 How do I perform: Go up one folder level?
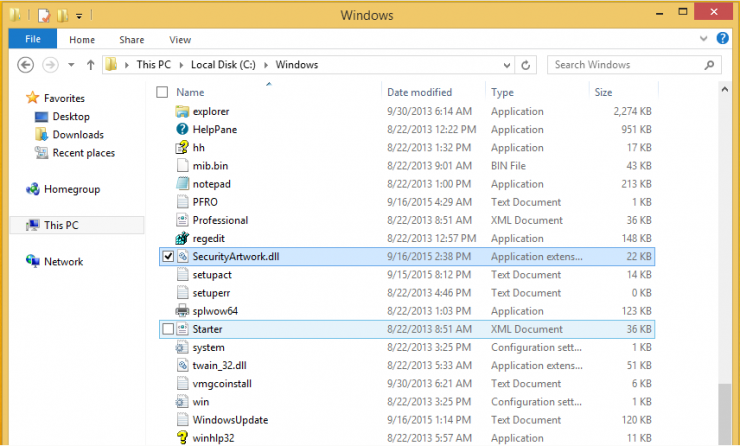[x=91, y=65]
